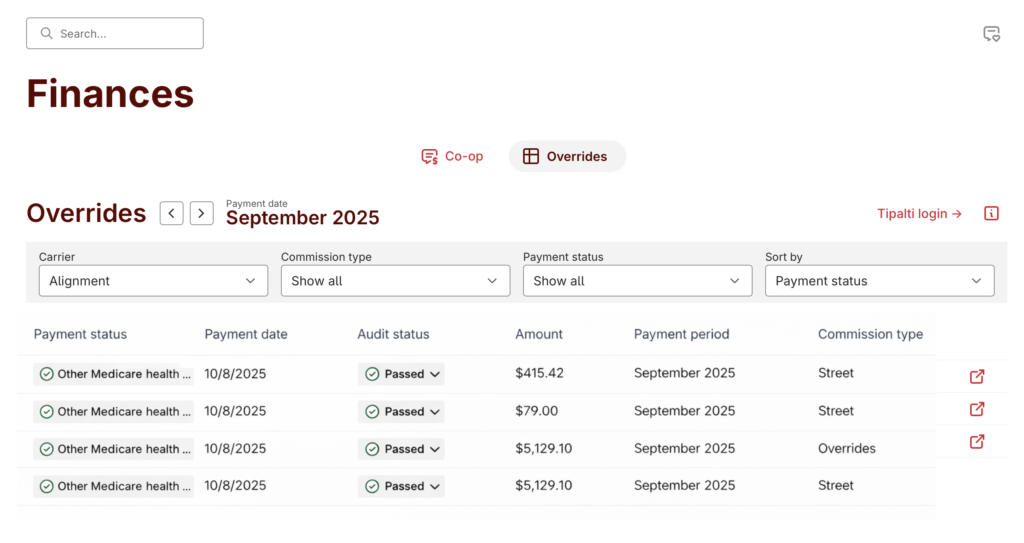Select the Overrides tab
This screenshot has width=1024, height=543.
click(x=567, y=156)
